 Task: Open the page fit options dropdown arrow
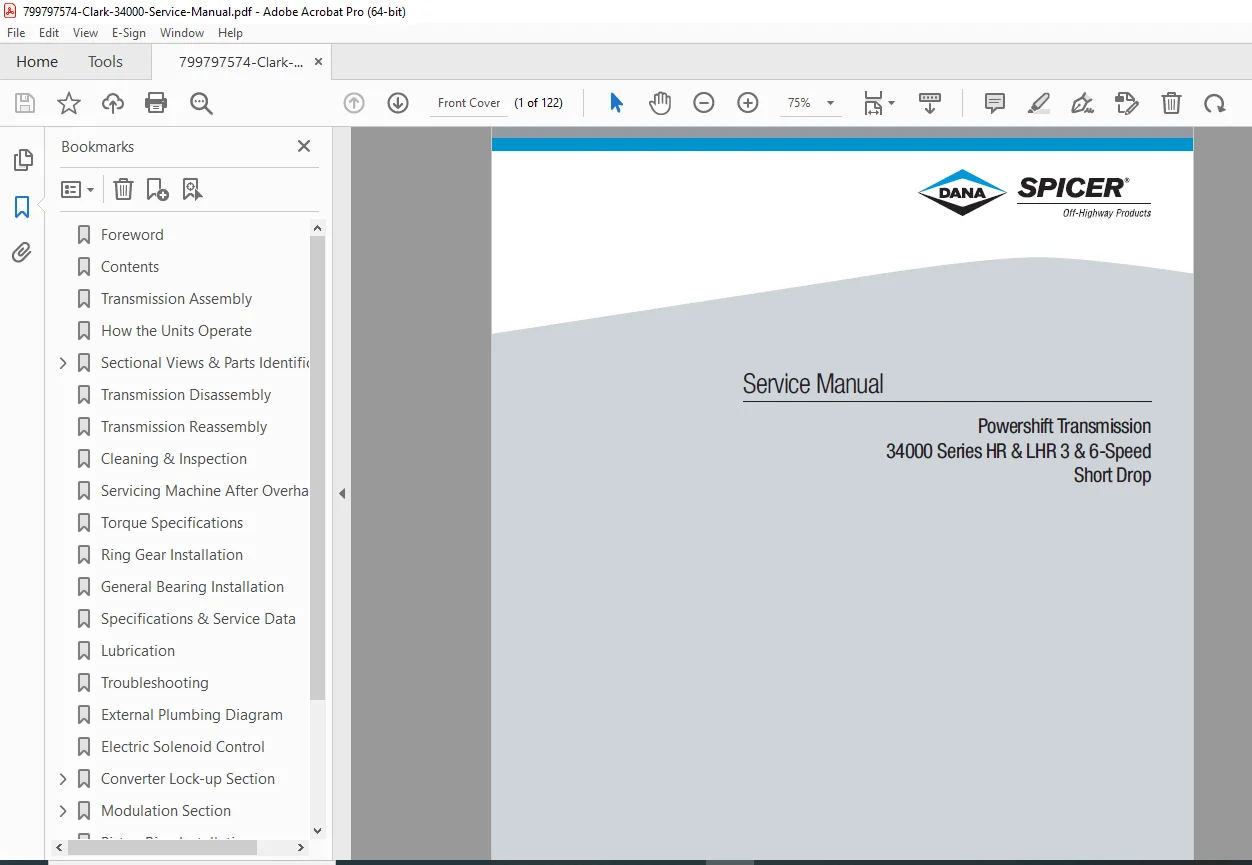click(x=891, y=103)
